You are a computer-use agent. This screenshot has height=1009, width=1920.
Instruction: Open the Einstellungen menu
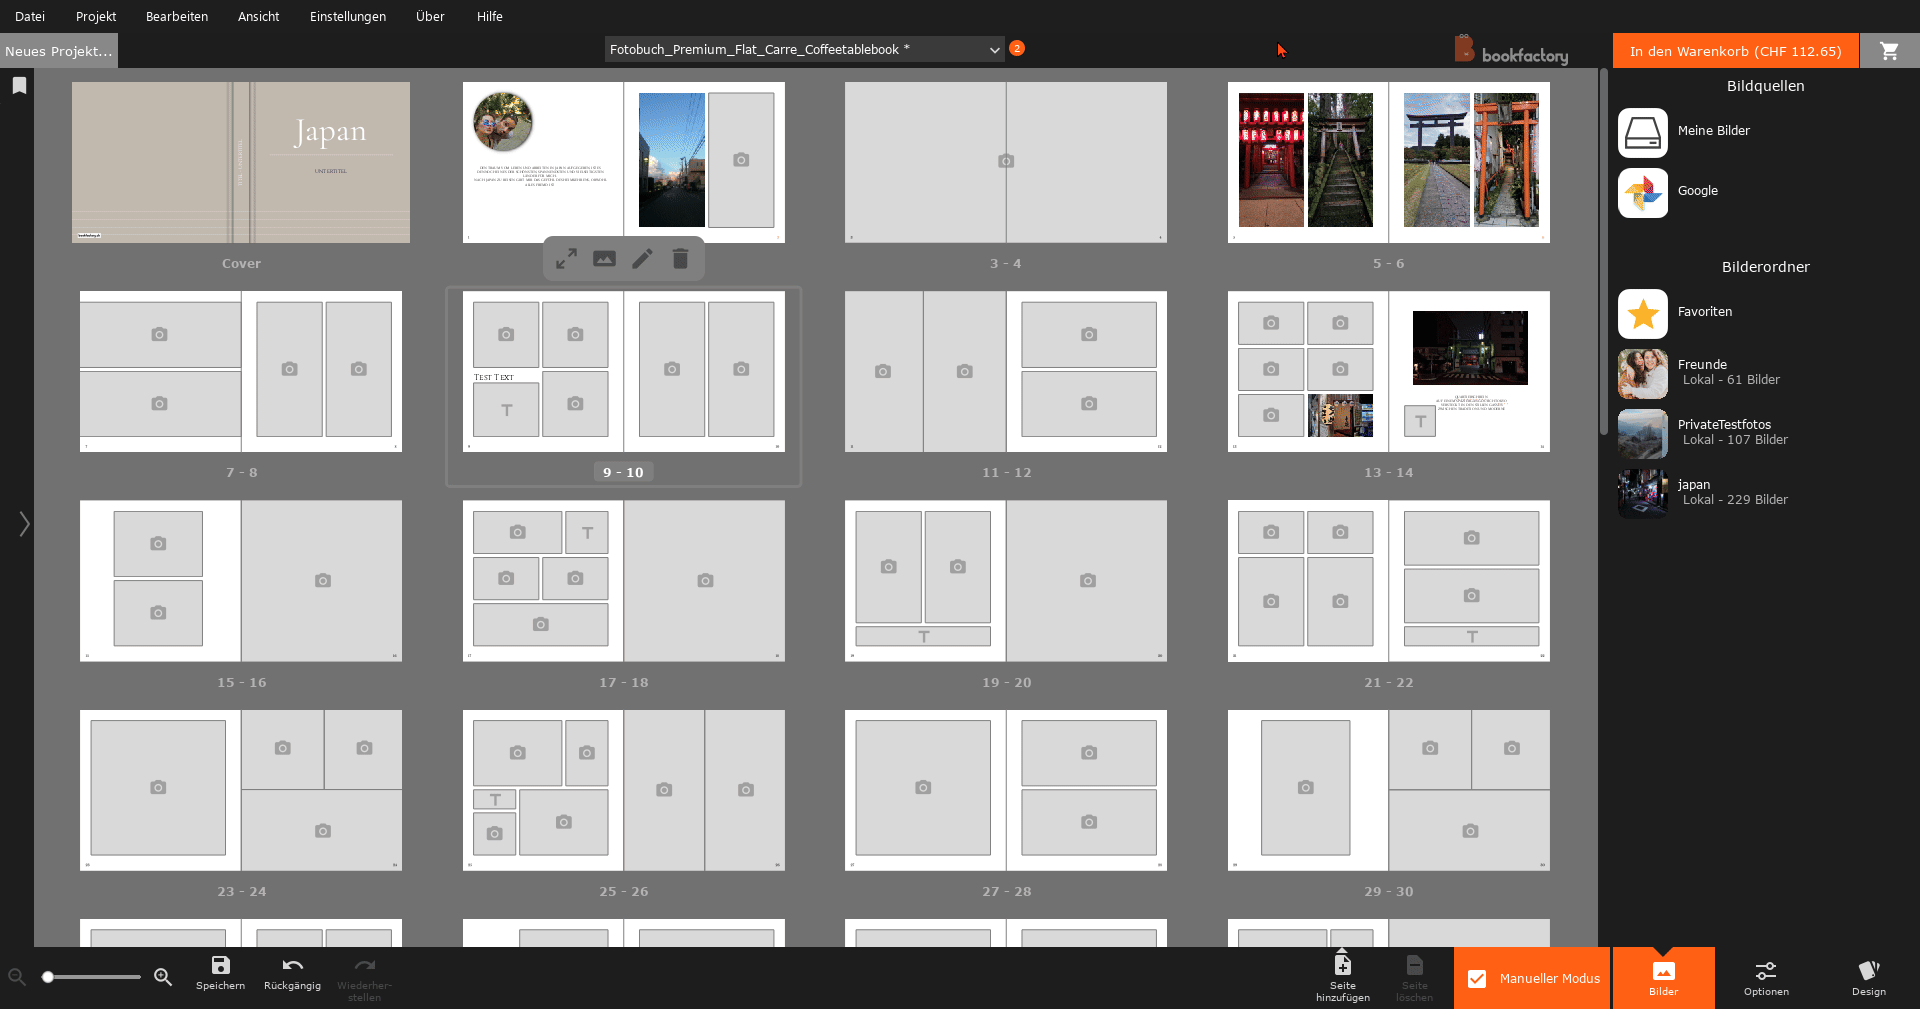tap(348, 16)
